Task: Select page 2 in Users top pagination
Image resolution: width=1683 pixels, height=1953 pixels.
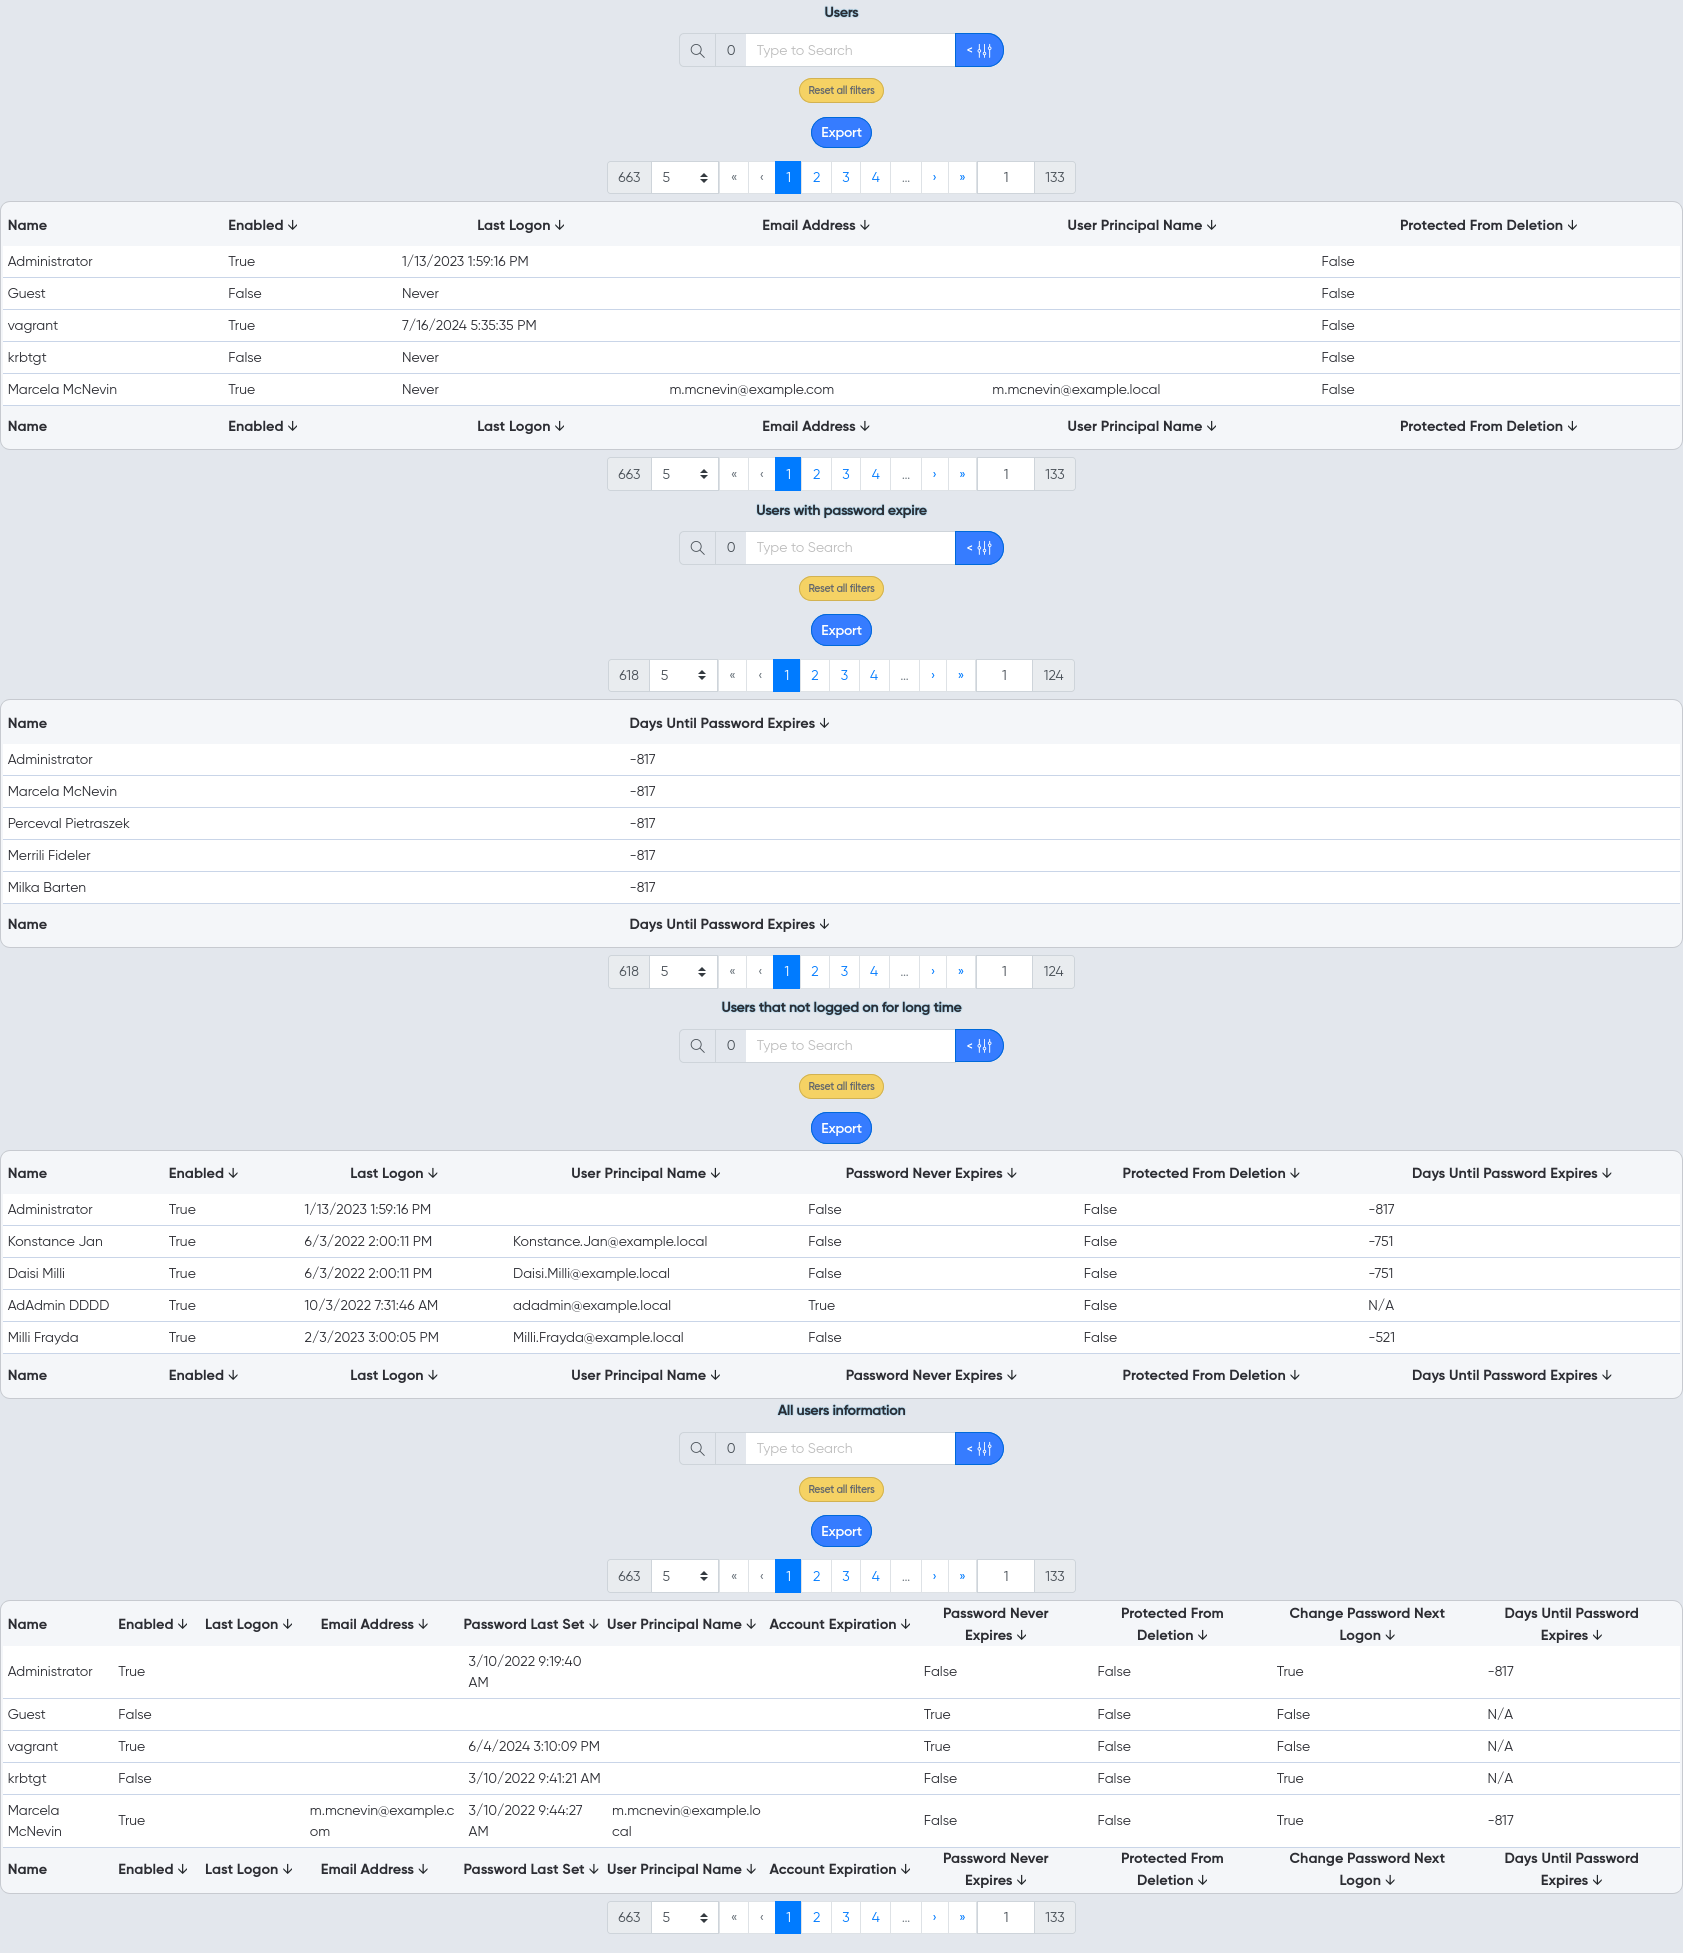Action: [x=816, y=177]
